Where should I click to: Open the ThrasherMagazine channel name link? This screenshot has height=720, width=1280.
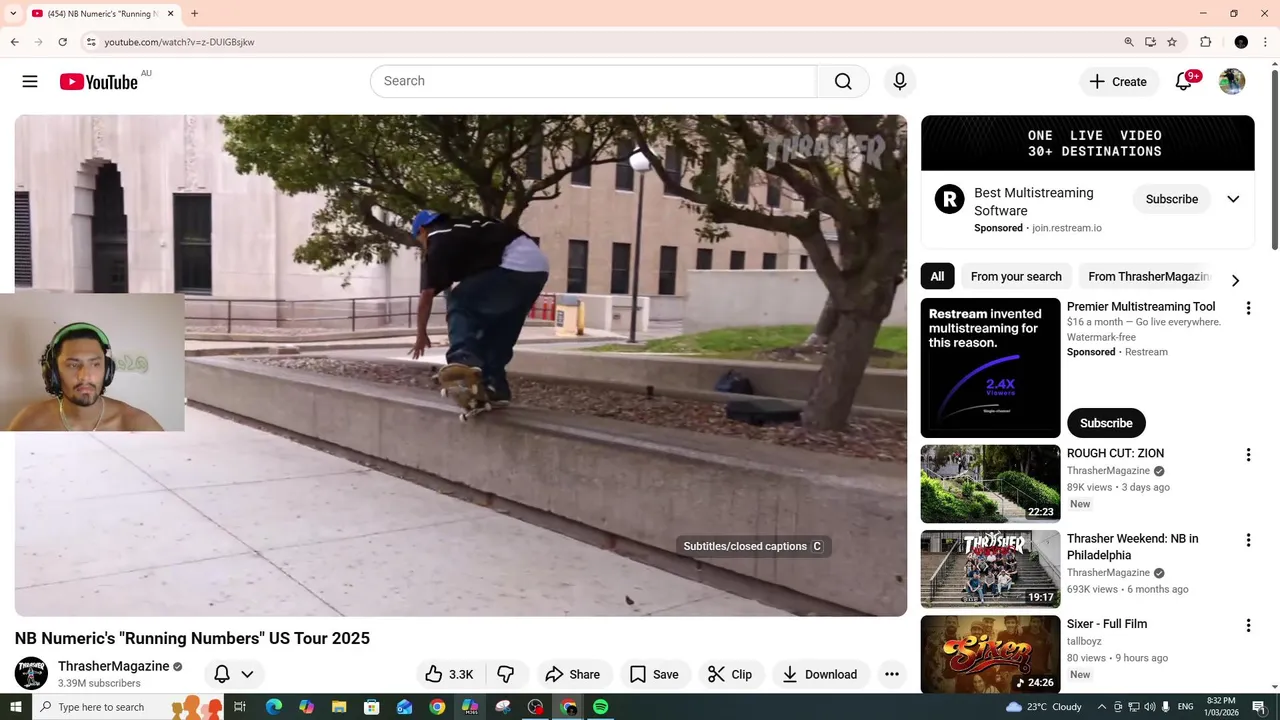(114, 666)
